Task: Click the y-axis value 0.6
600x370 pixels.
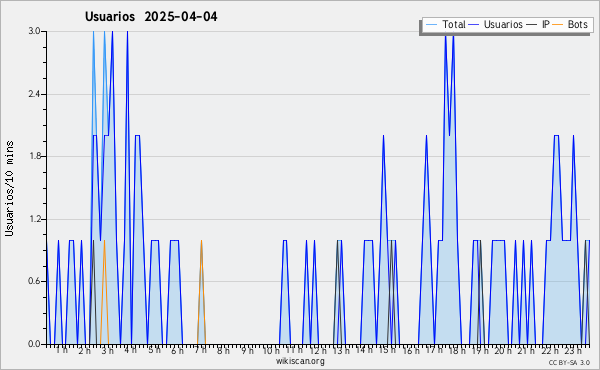Action: (x=34, y=281)
